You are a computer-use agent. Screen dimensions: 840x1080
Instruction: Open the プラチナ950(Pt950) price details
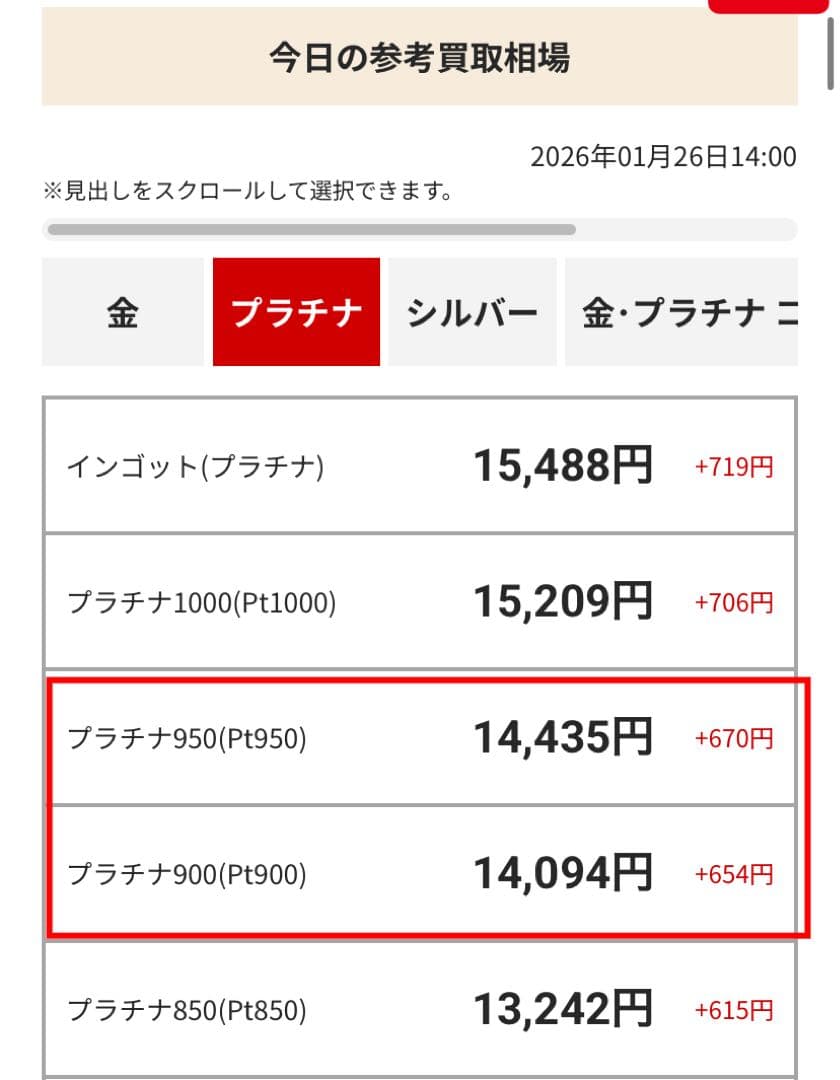(420, 739)
